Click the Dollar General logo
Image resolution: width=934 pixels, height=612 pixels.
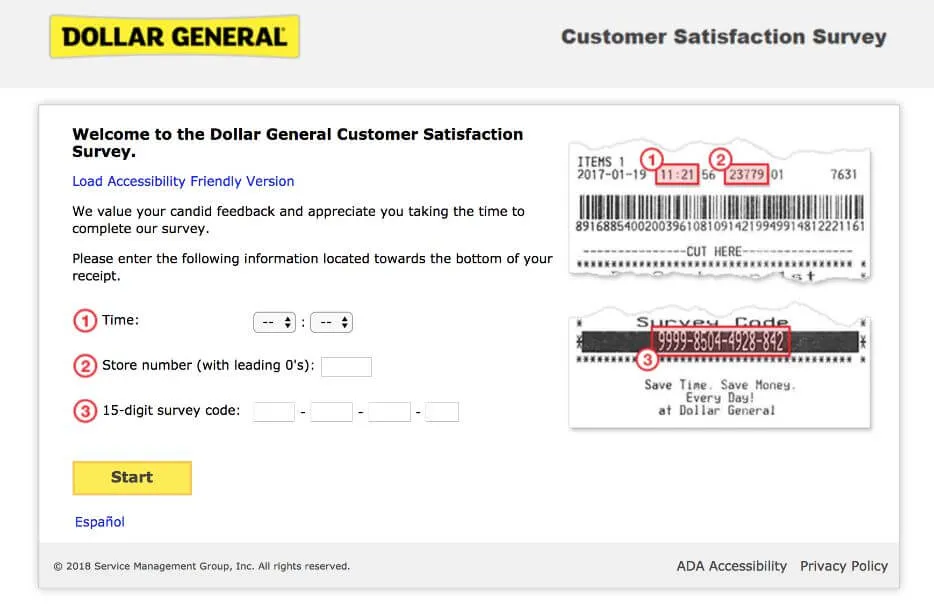tap(174, 36)
